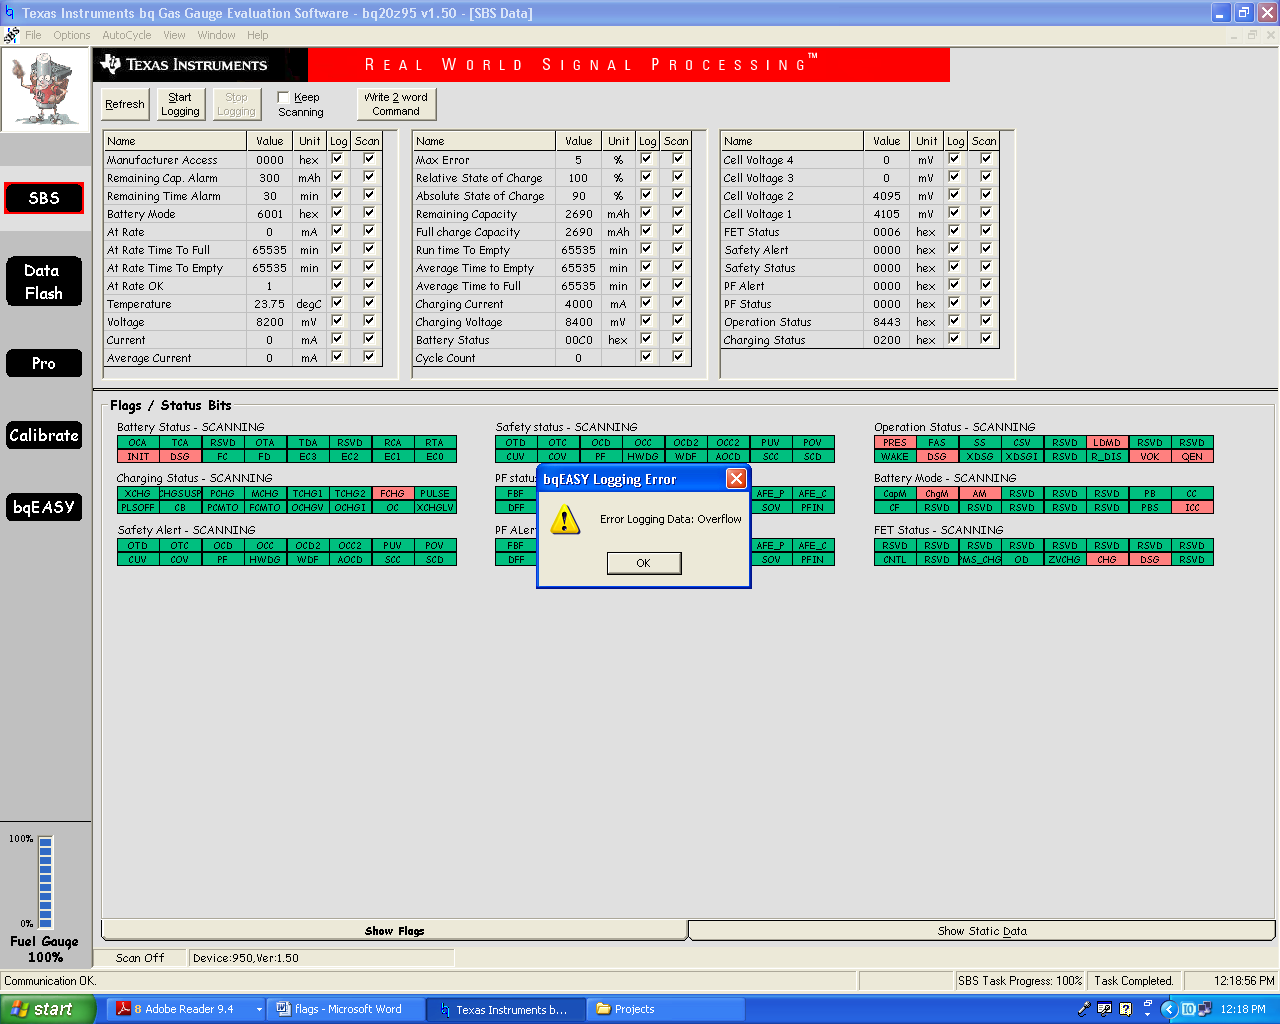Open the View menu

[174, 35]
